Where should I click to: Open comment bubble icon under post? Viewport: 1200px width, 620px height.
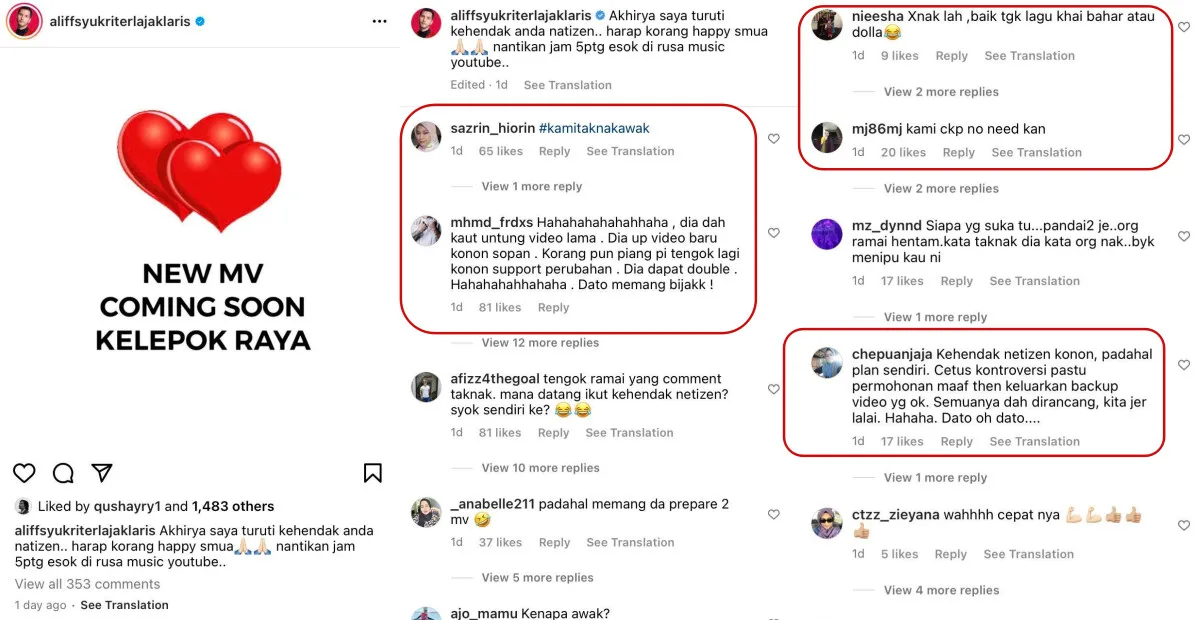pos(63,473)
